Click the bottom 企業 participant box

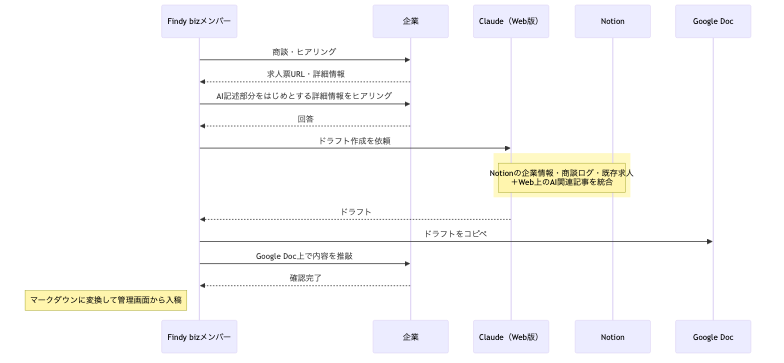pos(410,337)
